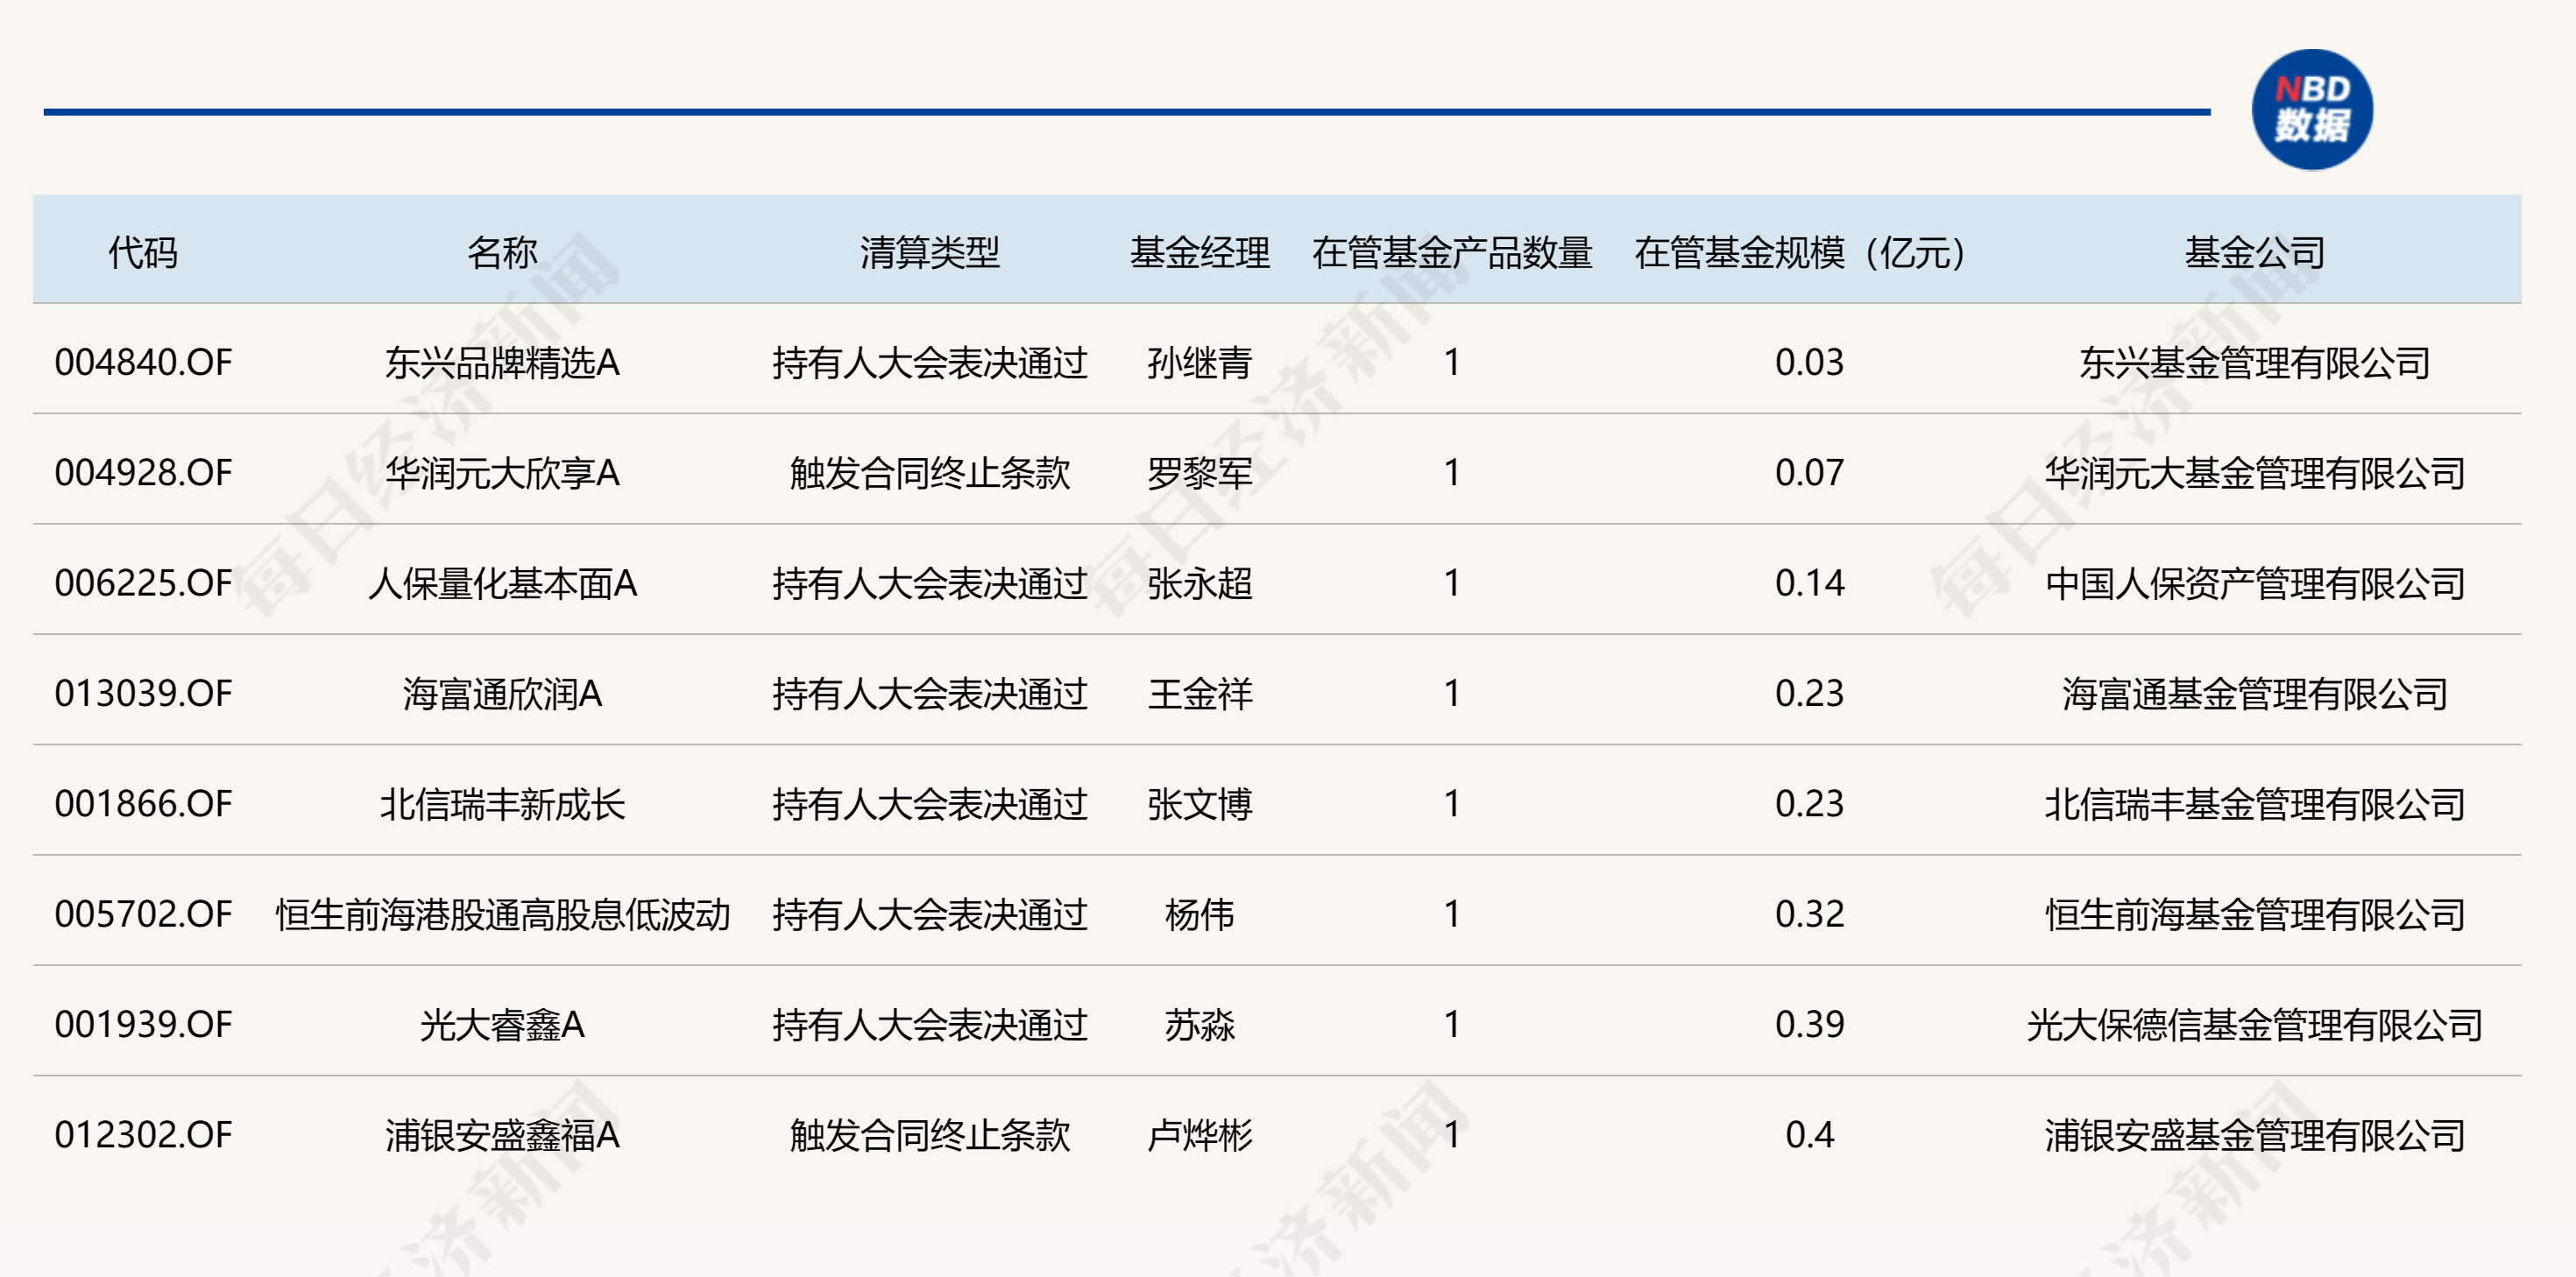Screen dimensions: 2576x1277
Task: Select fund name 华润元大欣享A
Action: (x=502, y=472)
